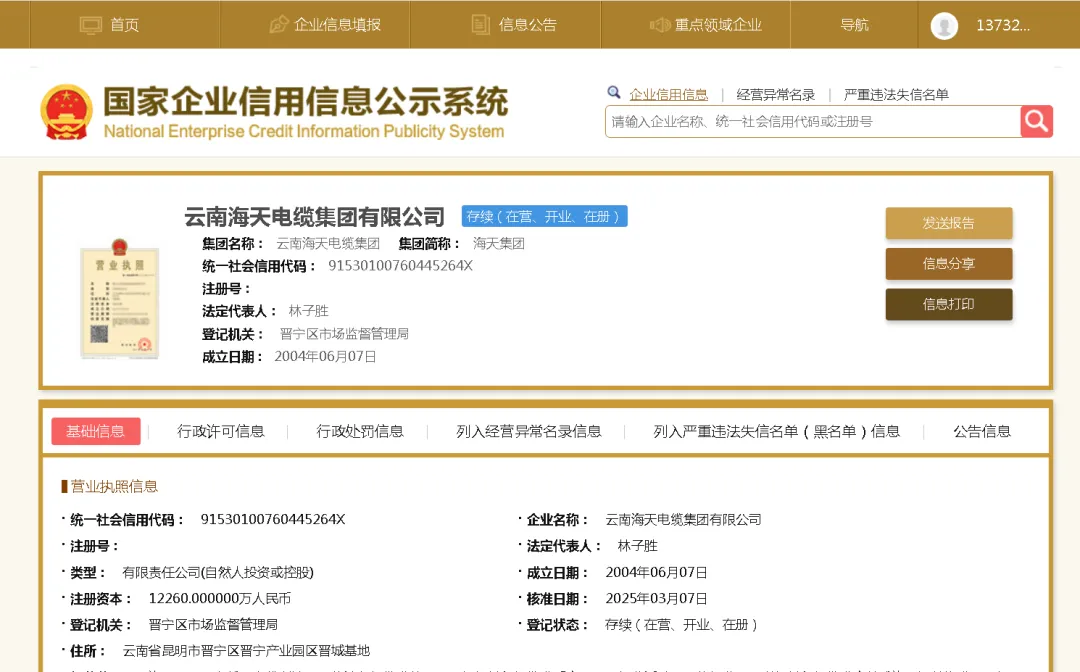This screenshot has height=672, width=1080.
Task: Switch to the 行政处罚信息 tab
Action: [x=360, y=431]
